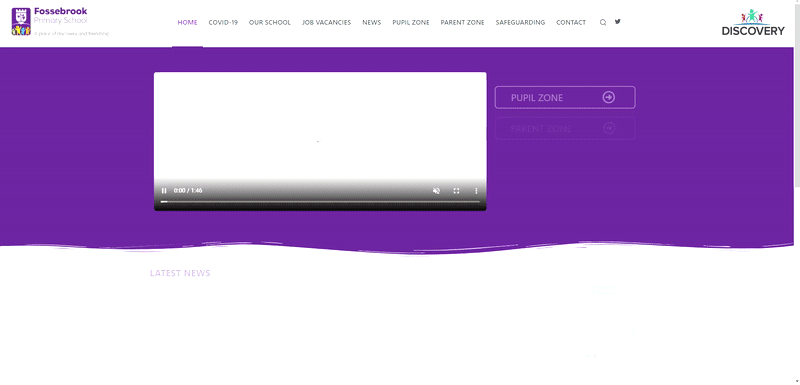The width and height of the screenshot is (800, 385).
Task: Click the arrow circle on Pupil Zone button
Action: (x=609, y=97)
